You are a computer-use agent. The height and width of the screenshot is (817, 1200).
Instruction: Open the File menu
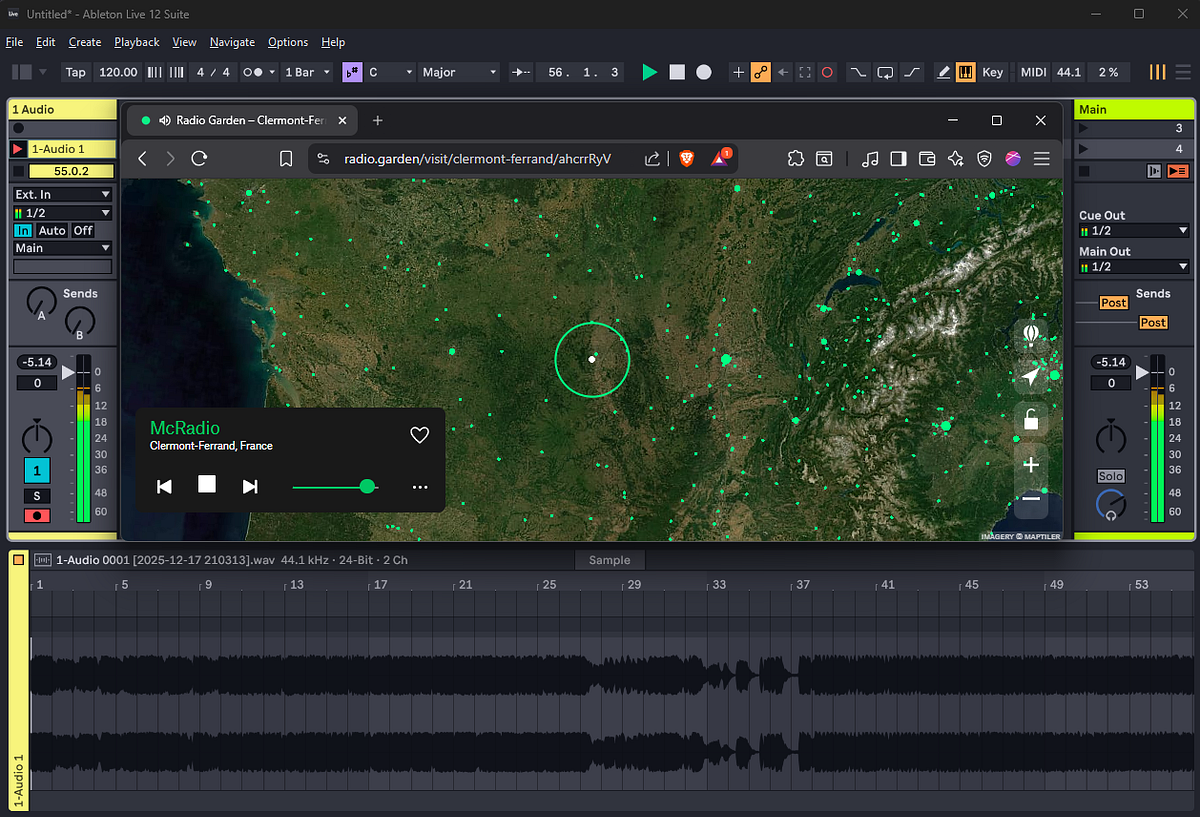(x=14, y=42)
